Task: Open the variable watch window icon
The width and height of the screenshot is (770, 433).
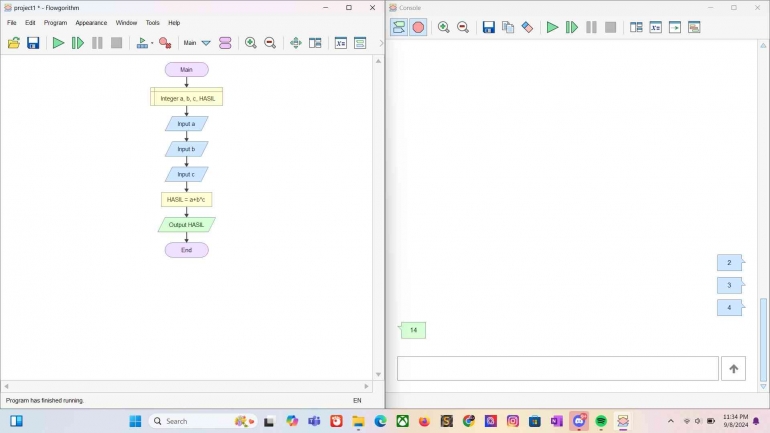Action: click(x=340, y=43)
